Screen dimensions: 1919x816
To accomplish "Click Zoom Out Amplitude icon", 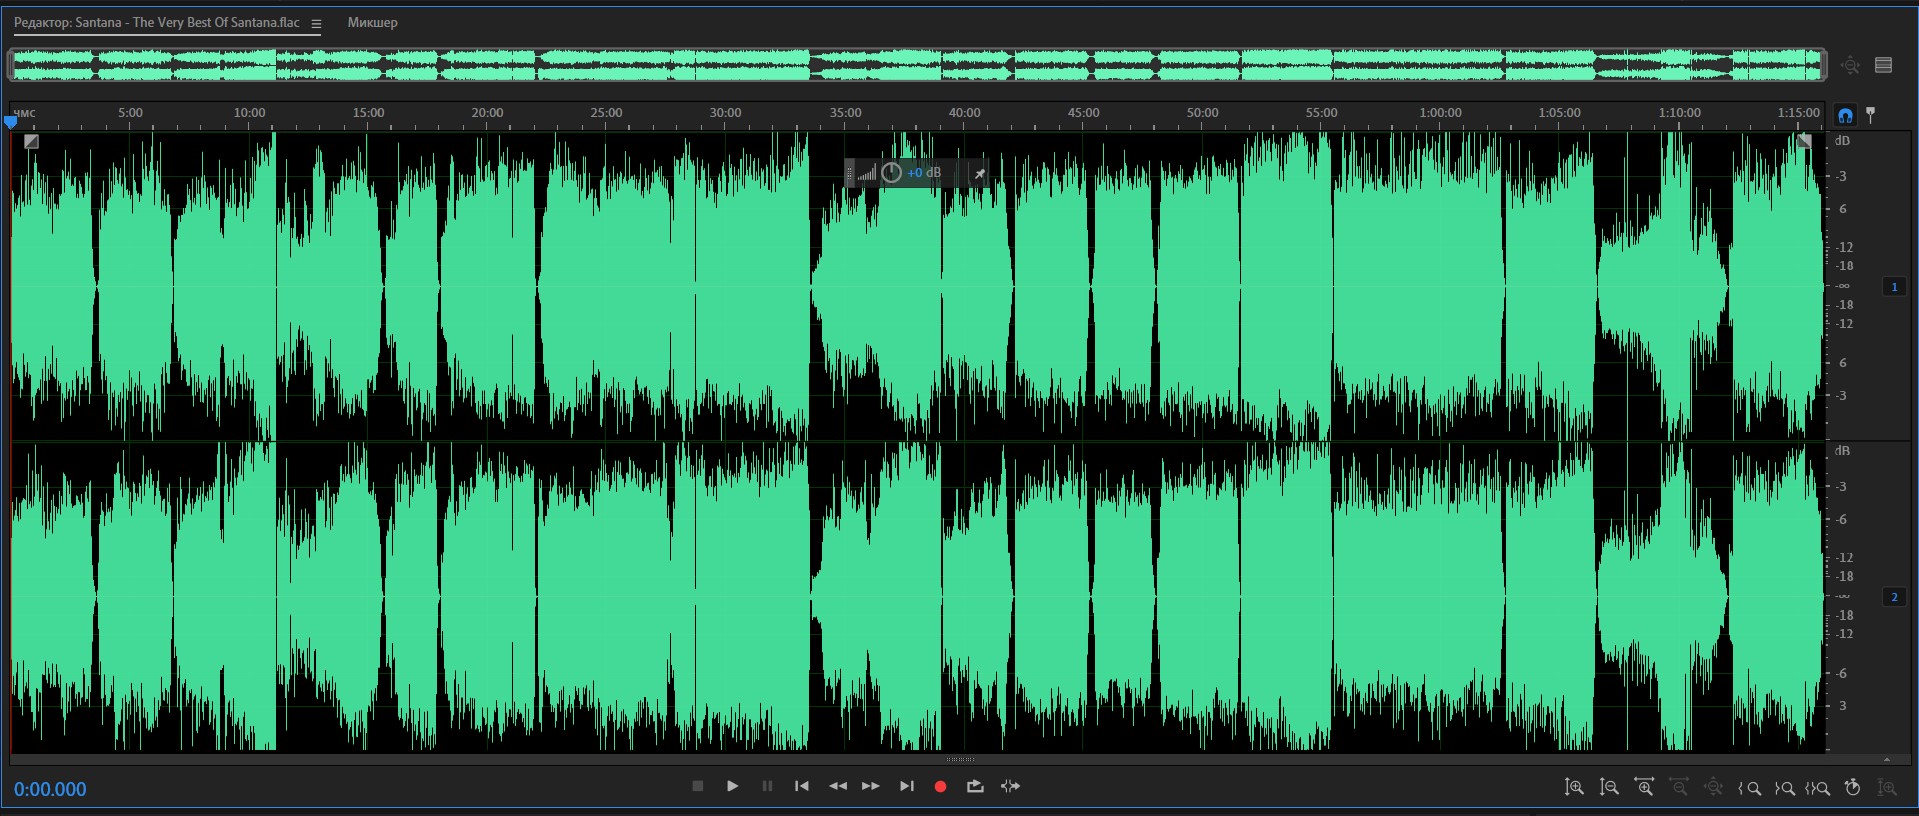I will point(1609,788).
